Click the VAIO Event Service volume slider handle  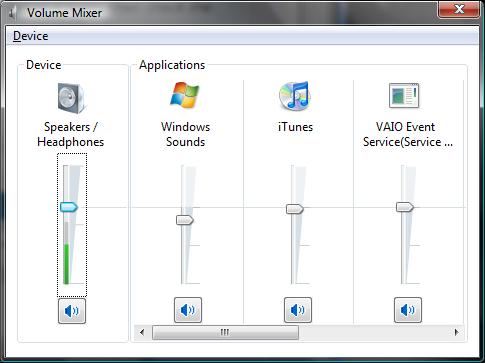click(x=405, y=207)
